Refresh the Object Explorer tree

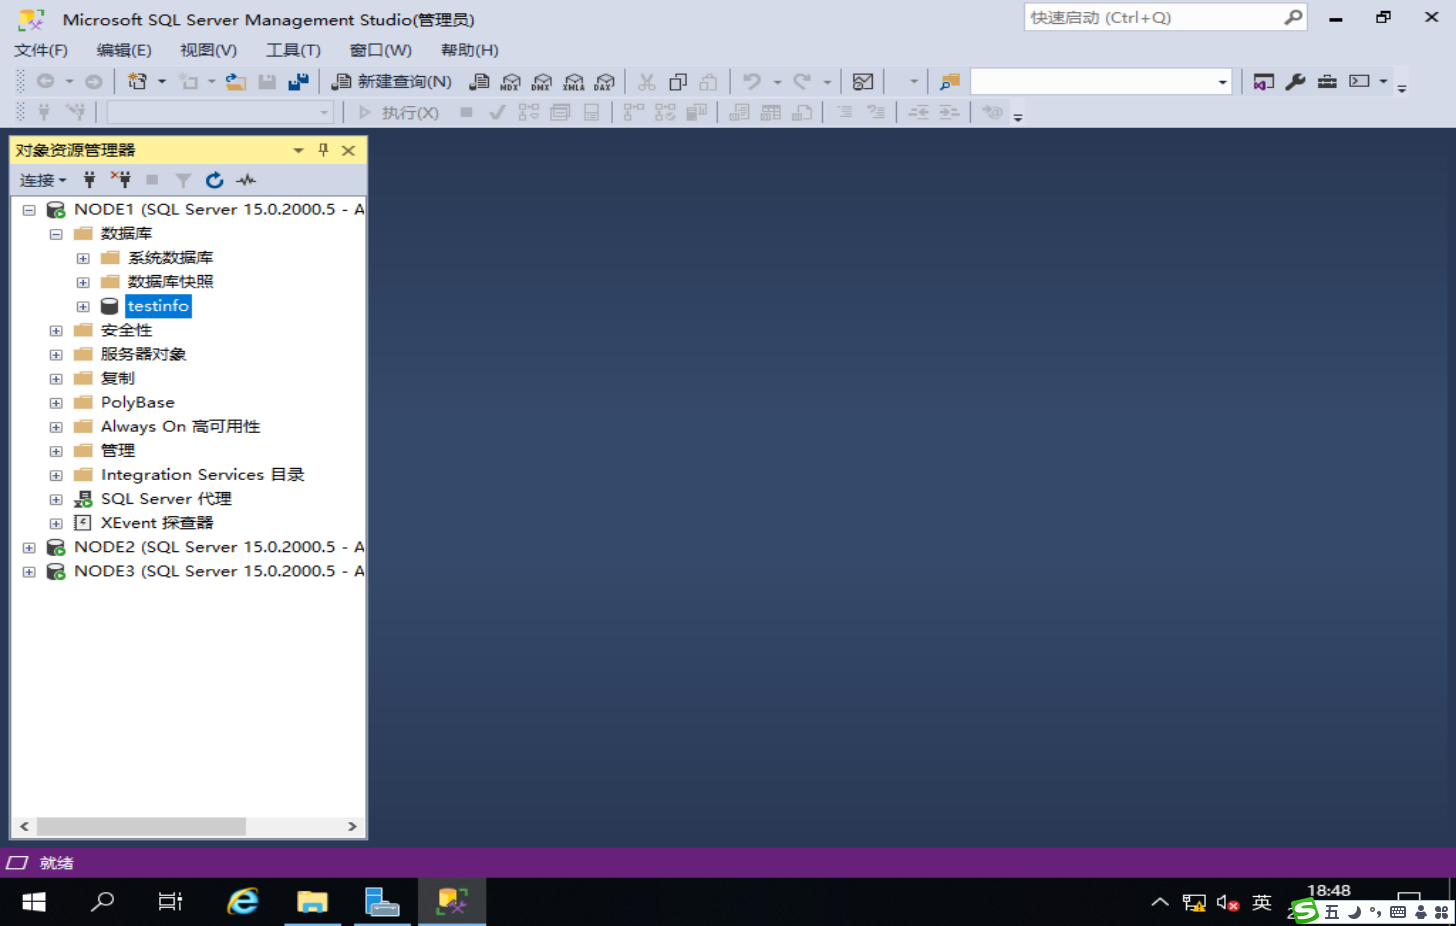[214, 180]
